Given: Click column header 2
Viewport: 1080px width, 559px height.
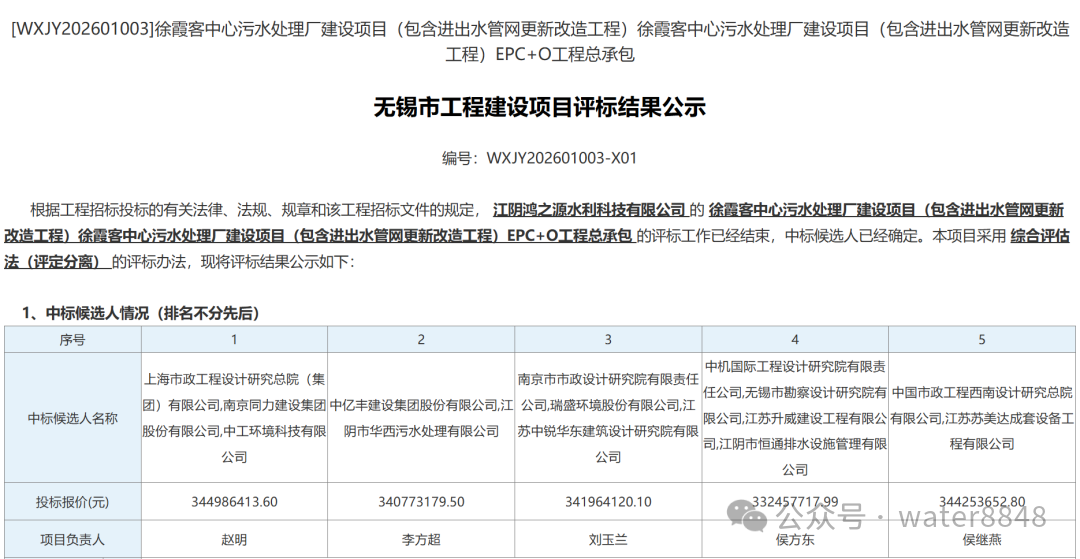Looking at the screenshot, I should (421, 339).
